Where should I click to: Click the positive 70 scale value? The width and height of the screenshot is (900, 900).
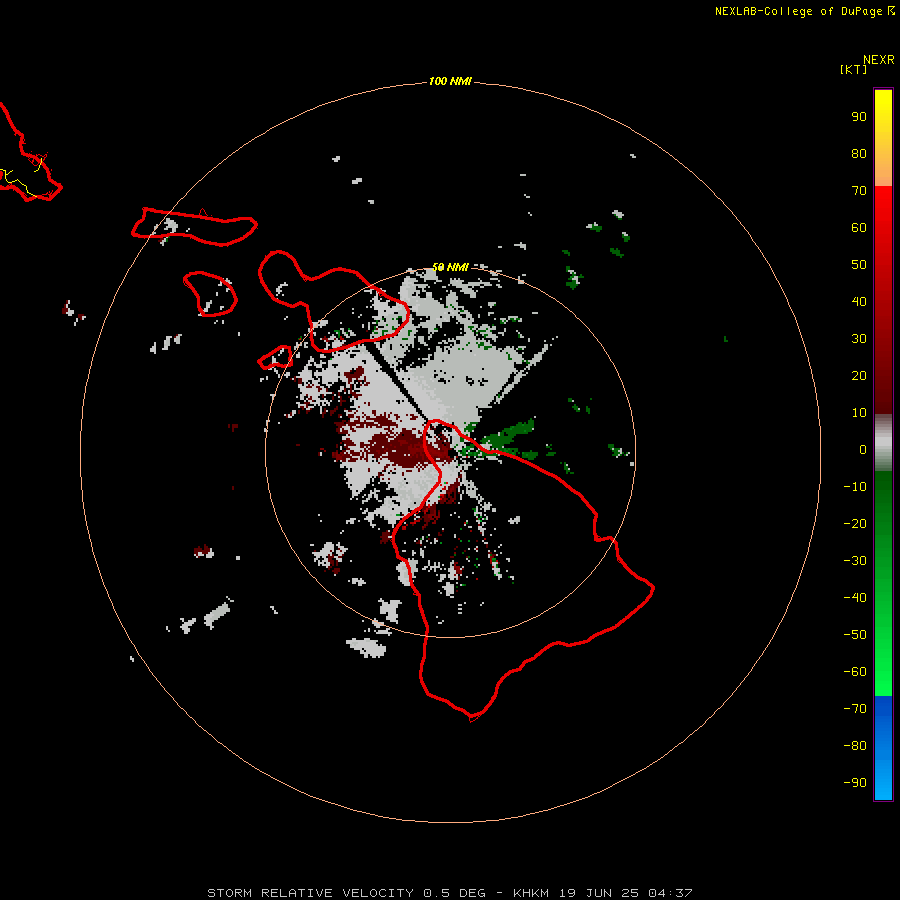point(859,191)
